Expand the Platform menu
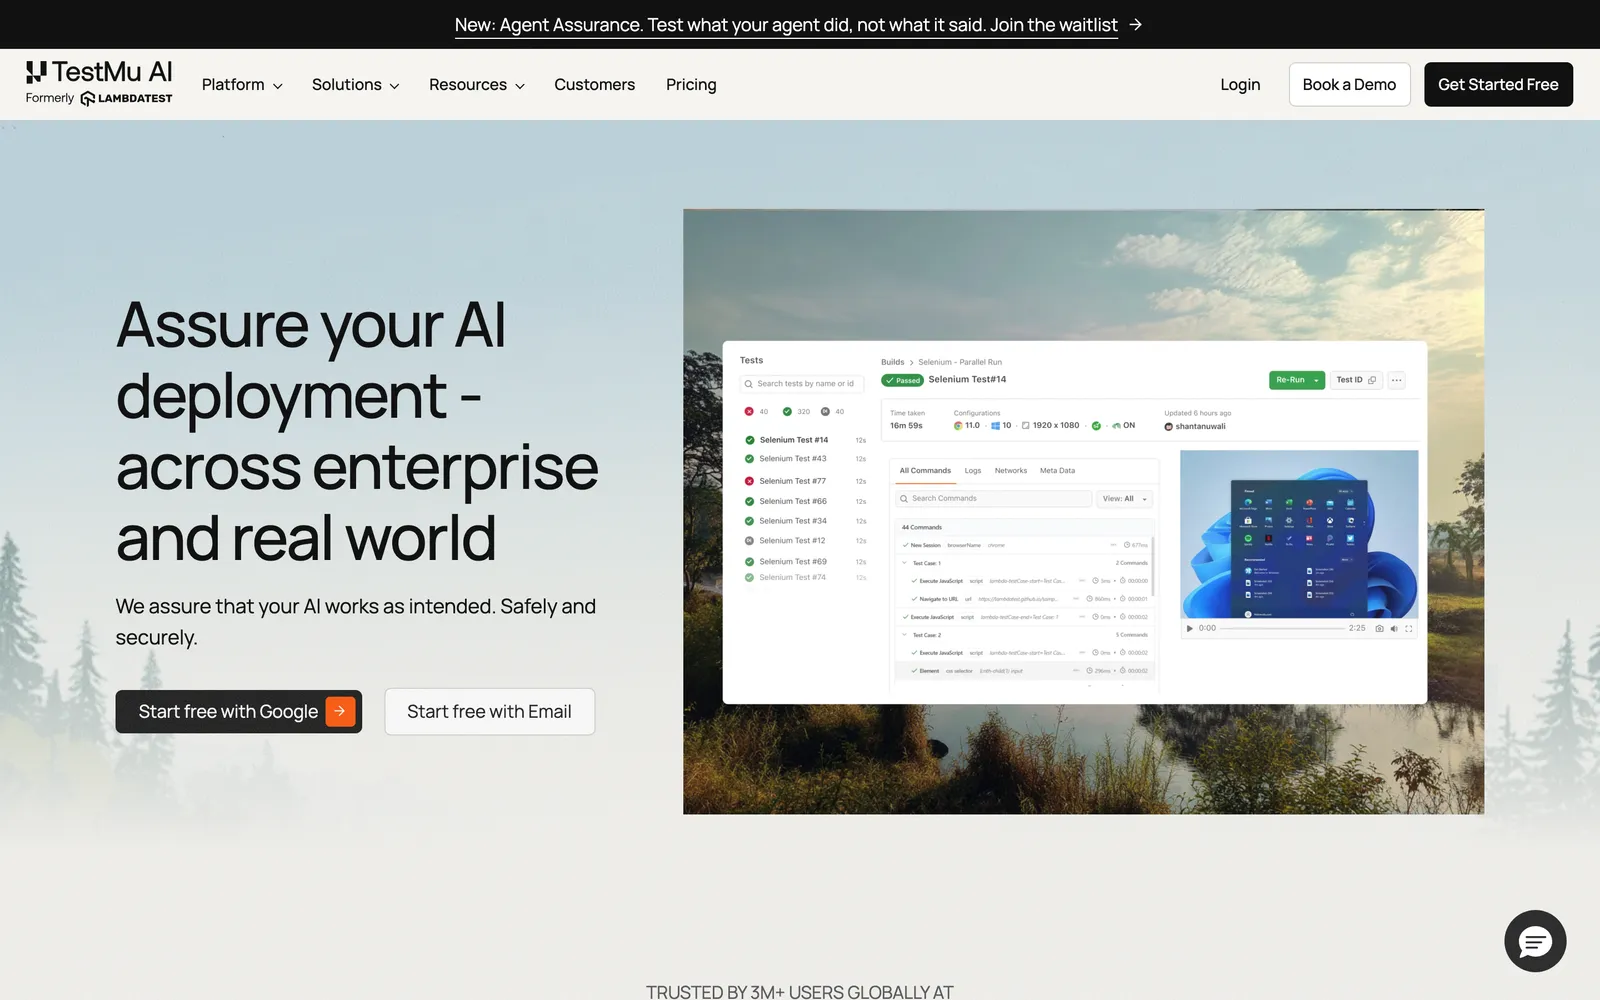The width and height of the screenshot is (1600, 1000). pyautogui.click(x=242, y=85)
